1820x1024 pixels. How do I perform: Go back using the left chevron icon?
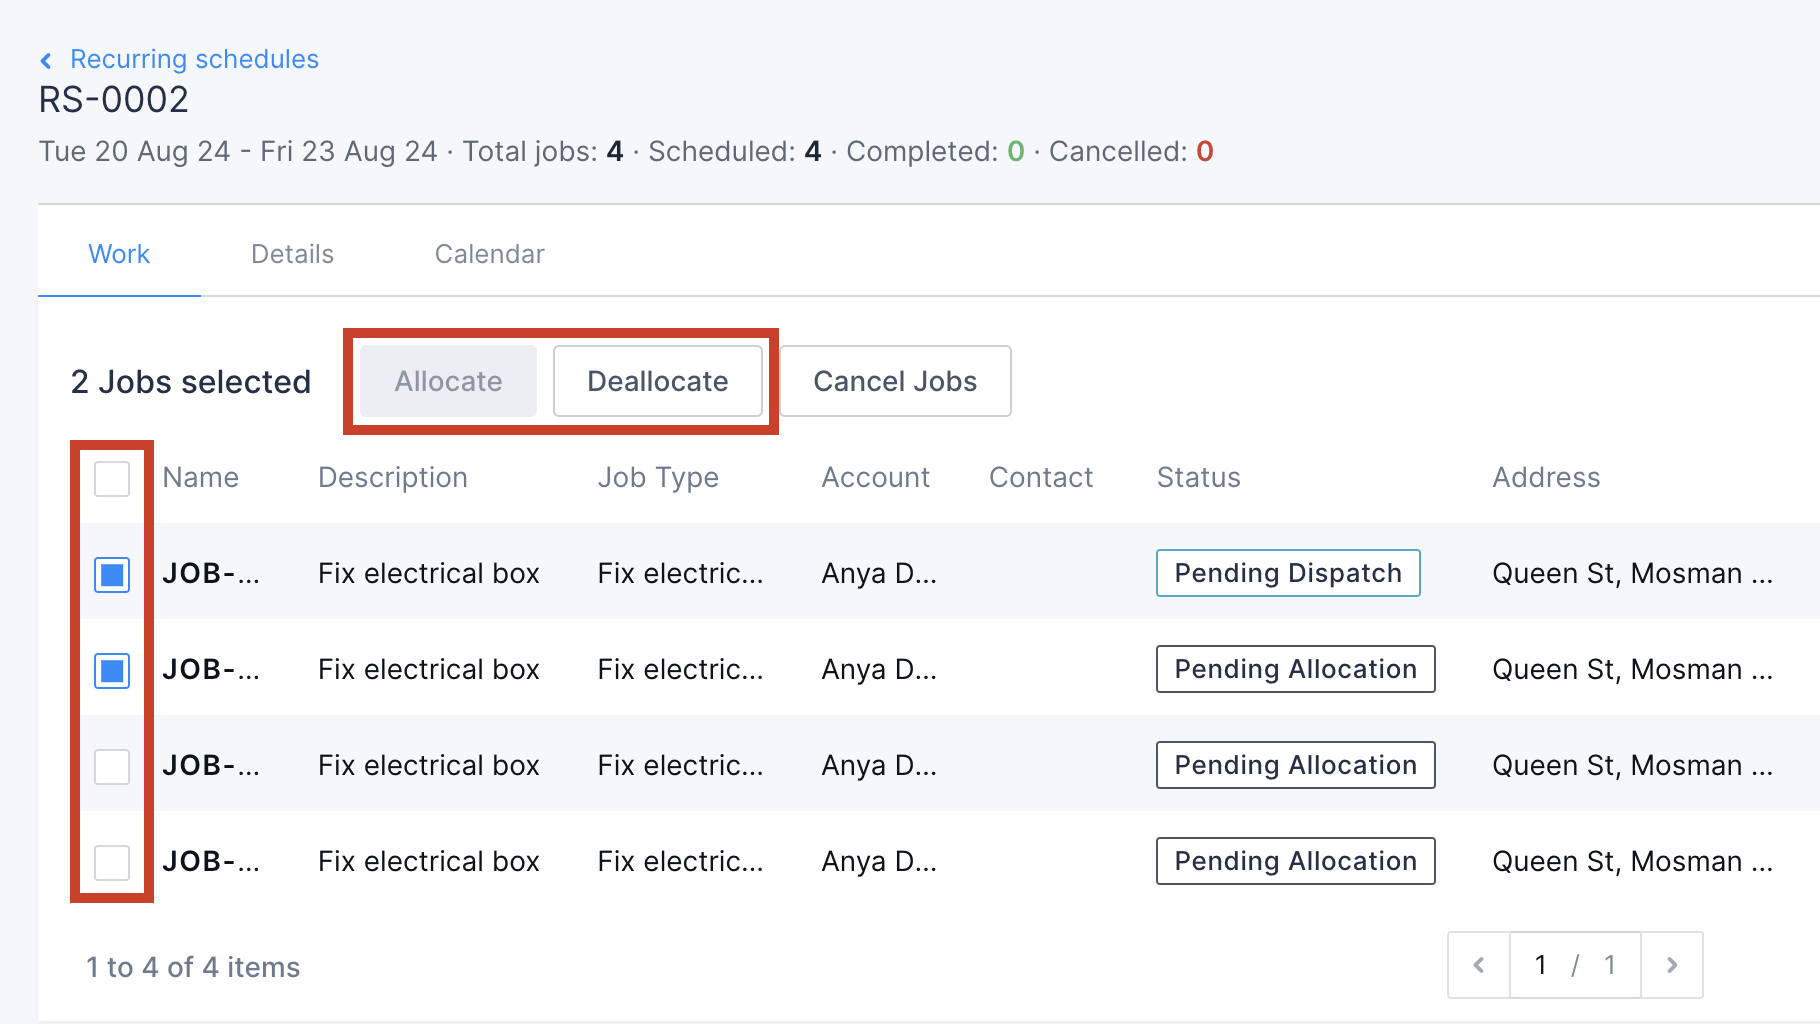click(x=46, y=59)
